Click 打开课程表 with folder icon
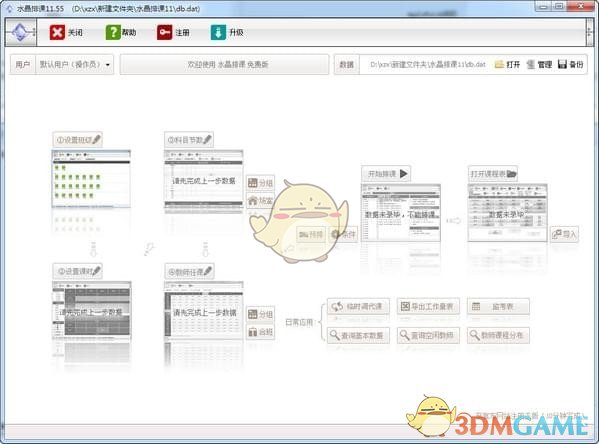599x444 pixels. click(x=493, y=174)
